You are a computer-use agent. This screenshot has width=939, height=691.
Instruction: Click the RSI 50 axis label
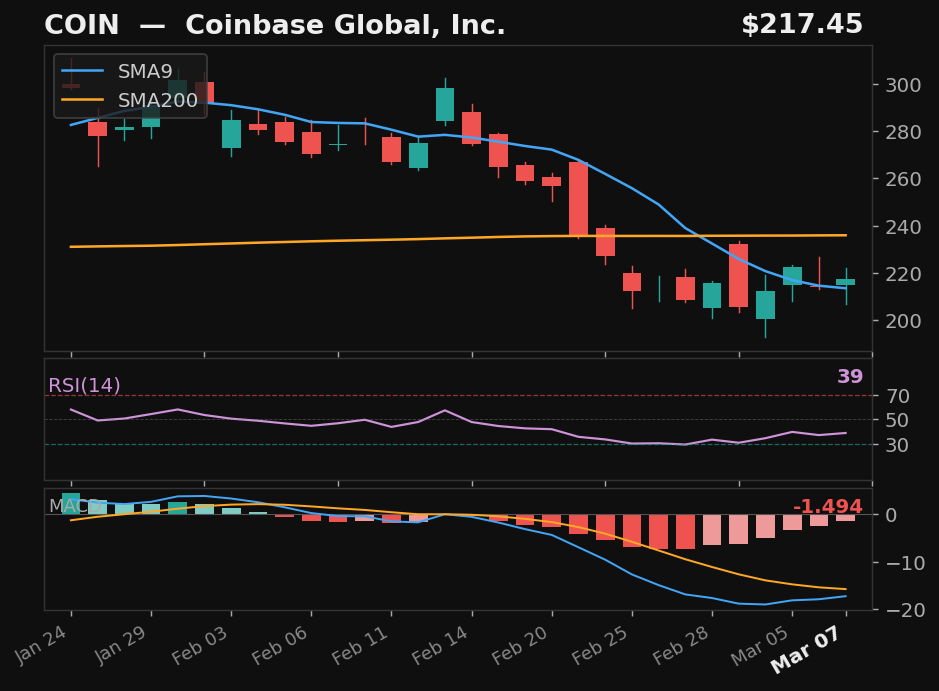898,420
